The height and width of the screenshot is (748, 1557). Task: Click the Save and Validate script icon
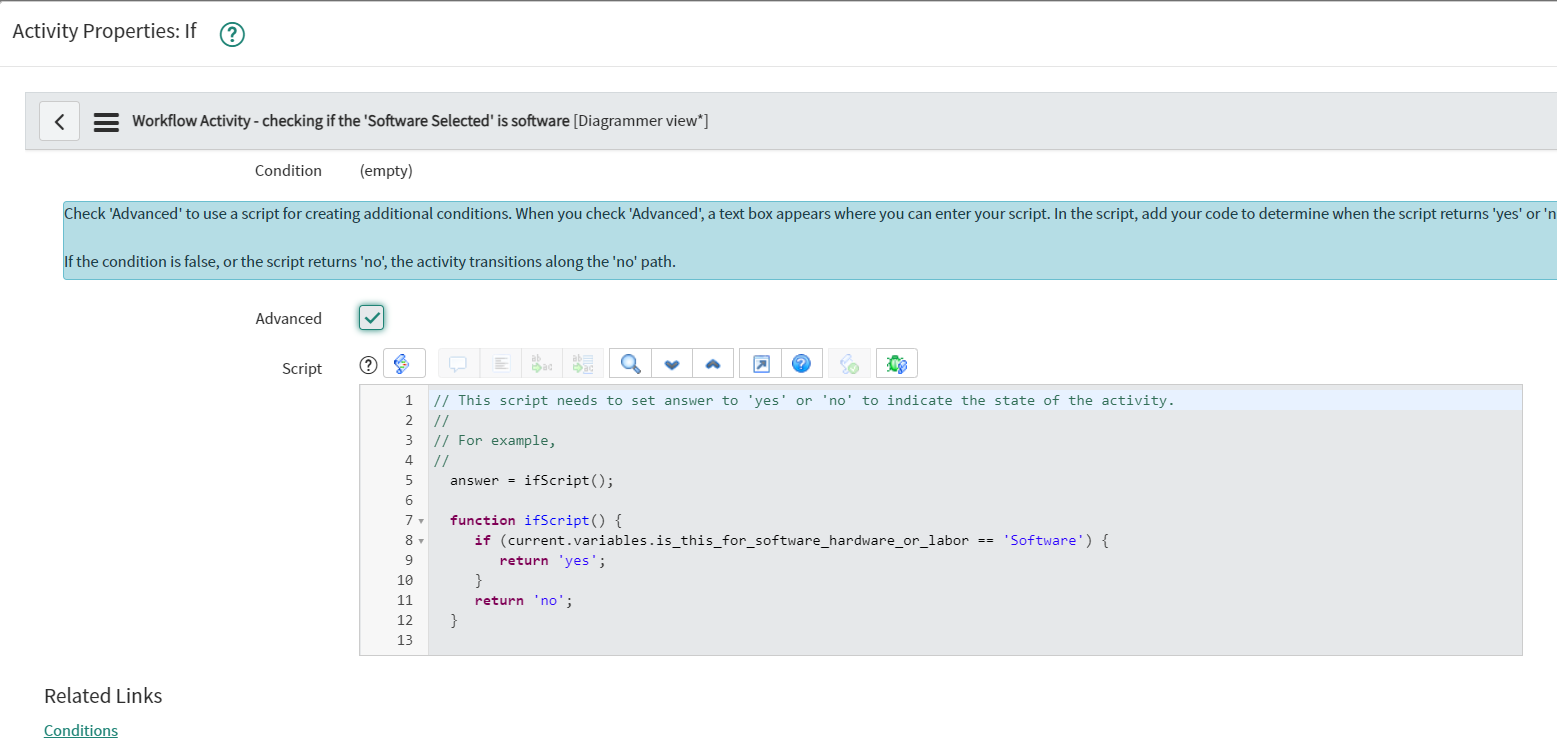point(848,363)
